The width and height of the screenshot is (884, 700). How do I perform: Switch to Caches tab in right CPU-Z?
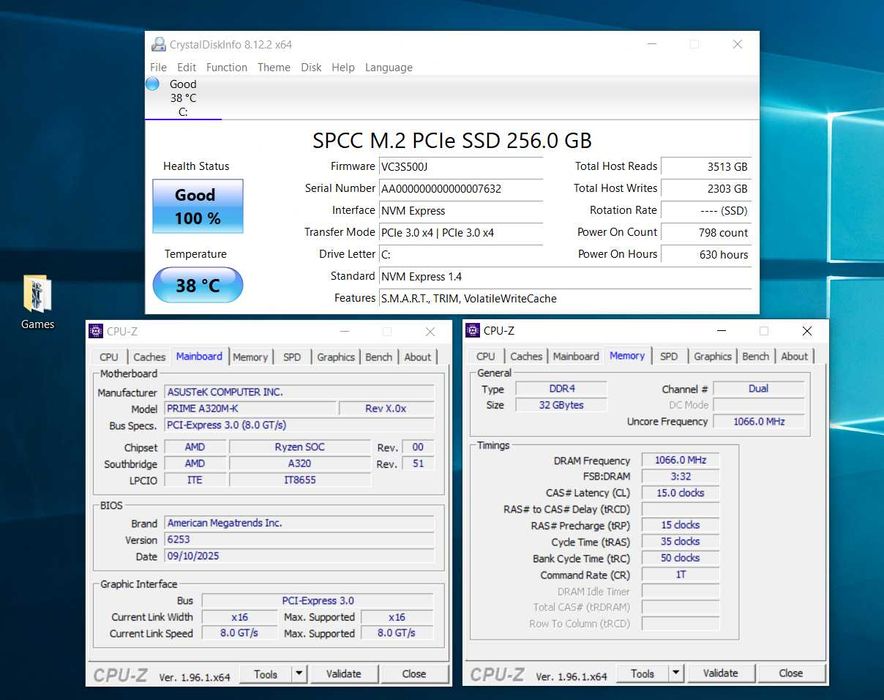point(526,356)
